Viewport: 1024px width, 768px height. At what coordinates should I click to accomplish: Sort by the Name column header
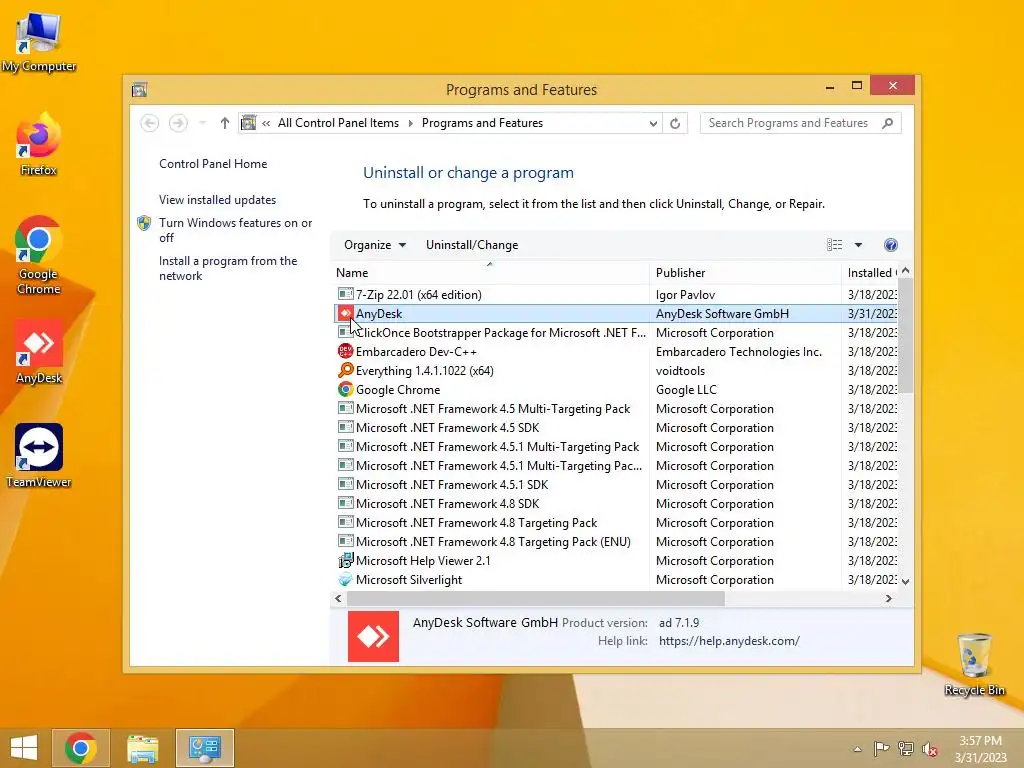click(490, 273)
